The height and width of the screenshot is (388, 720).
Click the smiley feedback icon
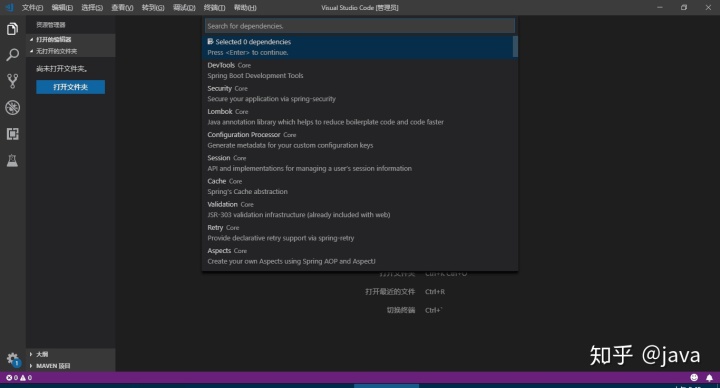coord(694,377)
